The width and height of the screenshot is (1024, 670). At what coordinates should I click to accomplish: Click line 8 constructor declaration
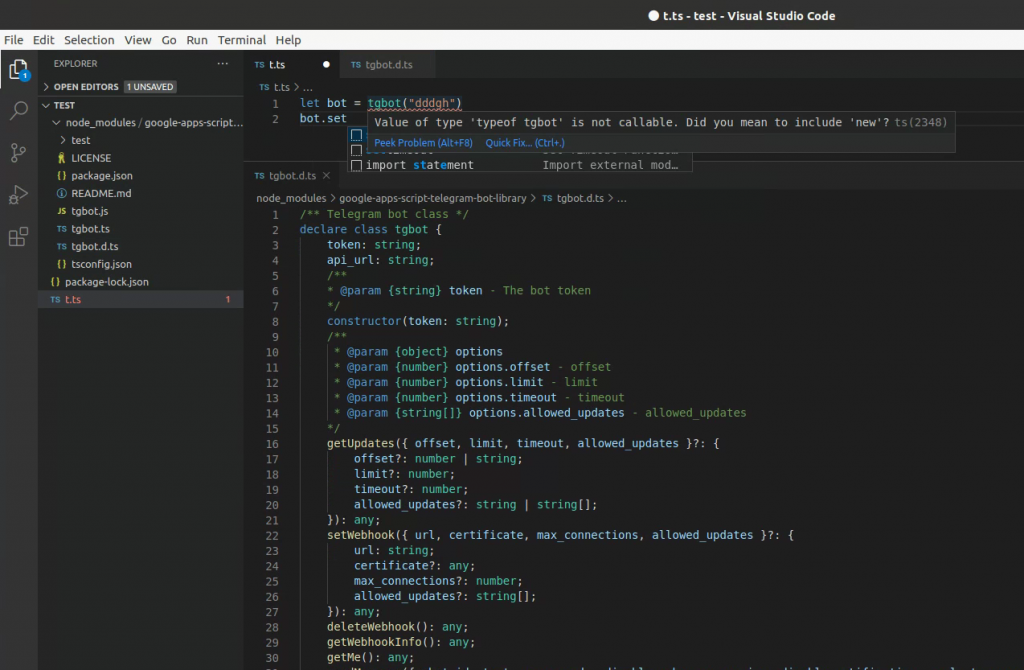tap(417, 321)
